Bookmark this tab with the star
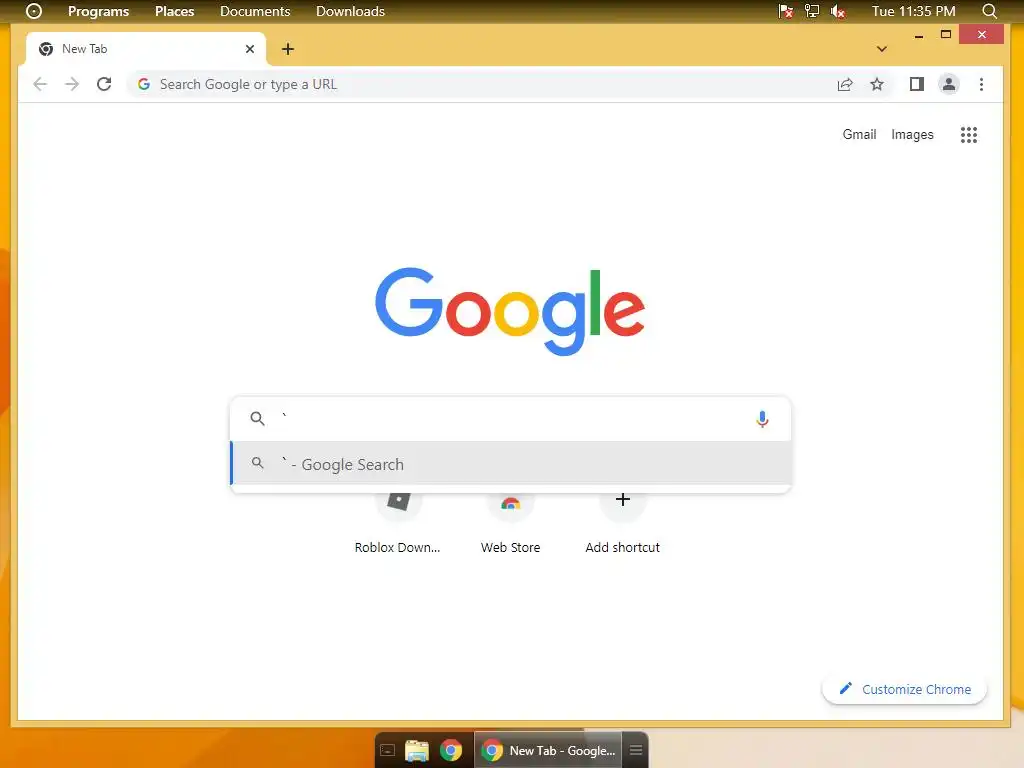Image resolution: width=1024 pixels, height=768 pixels. pos(877,84)
